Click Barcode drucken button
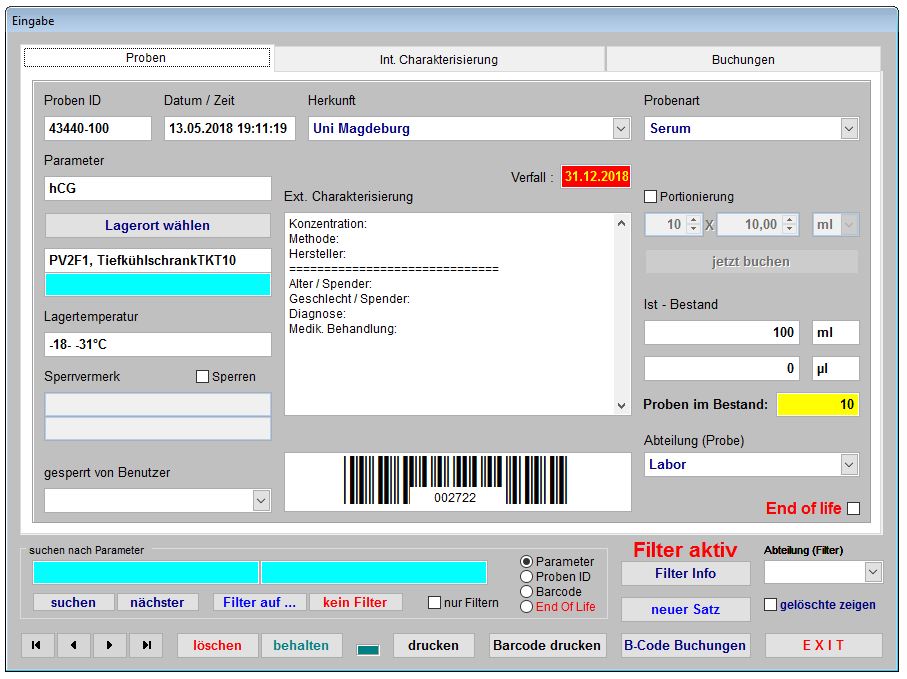 click(547, 645)
